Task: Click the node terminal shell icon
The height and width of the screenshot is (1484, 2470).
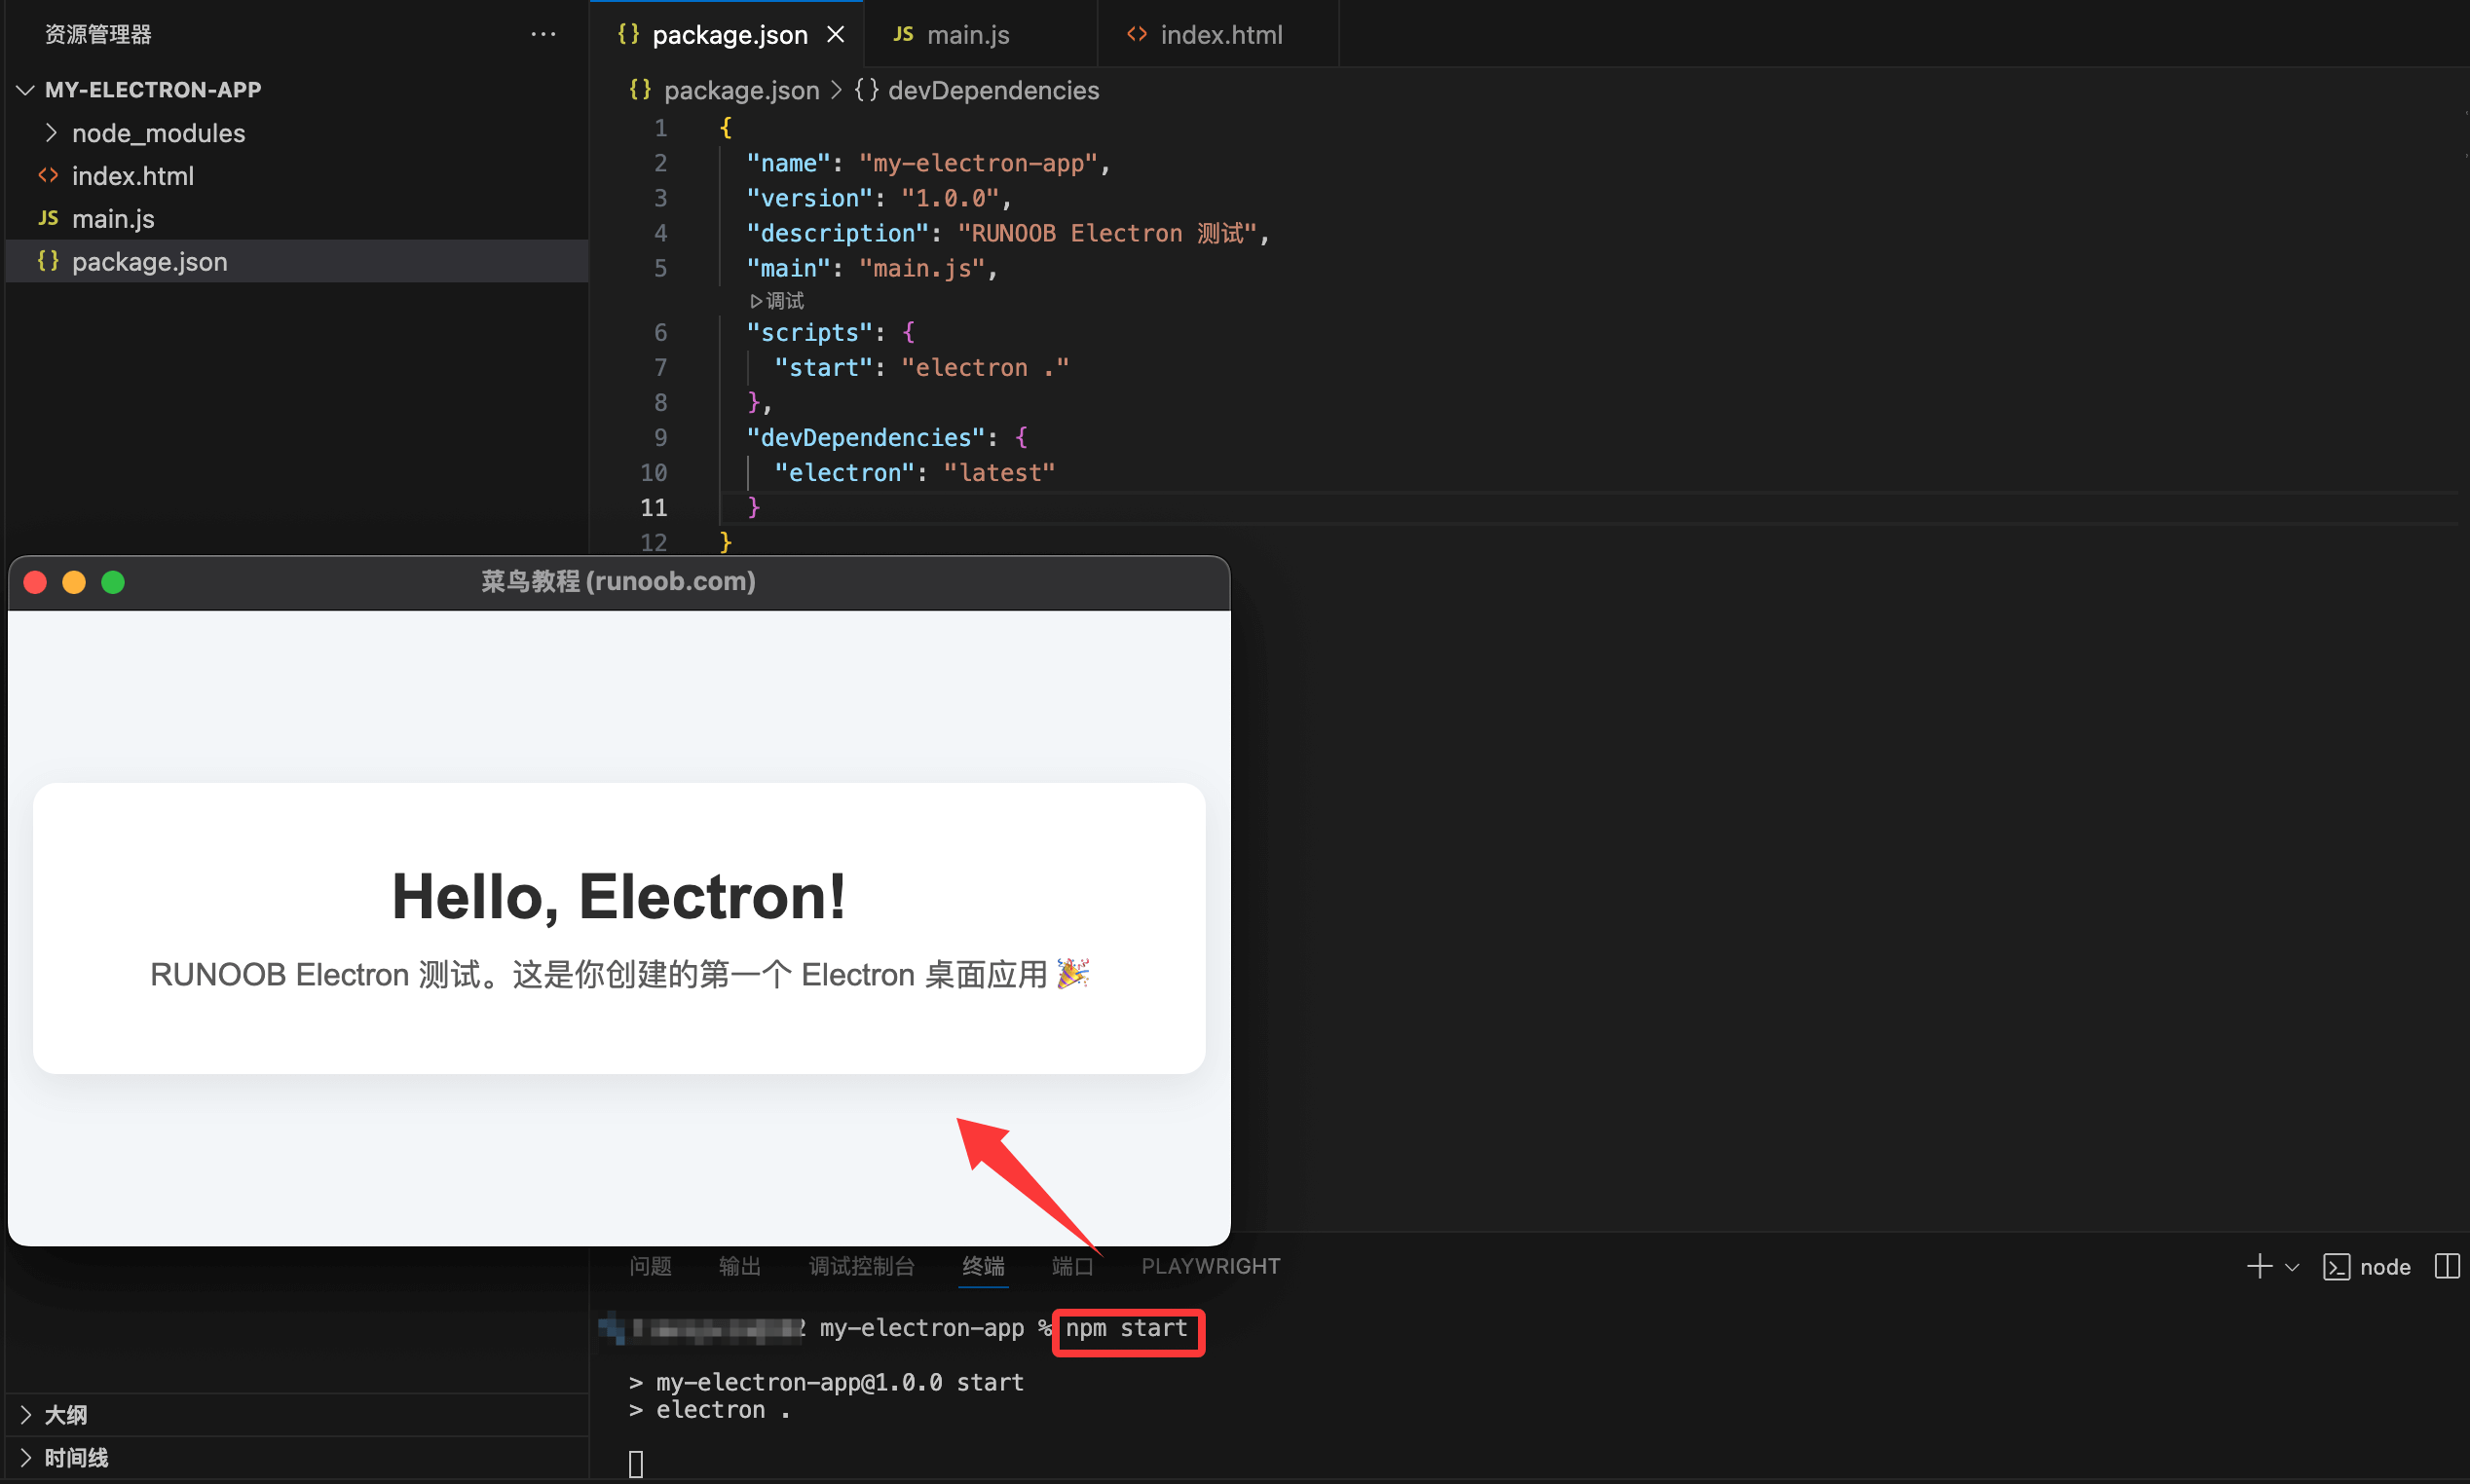Action: 2336,1267
